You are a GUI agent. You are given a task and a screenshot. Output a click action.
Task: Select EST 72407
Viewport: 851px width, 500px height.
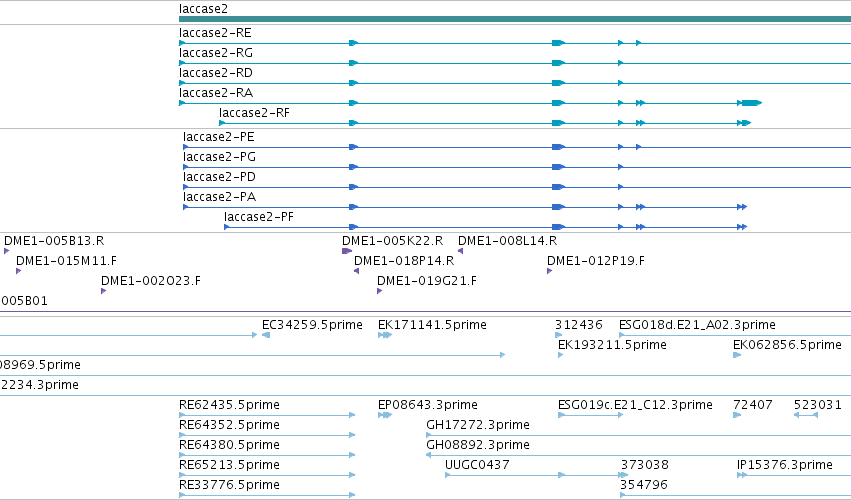752,405
